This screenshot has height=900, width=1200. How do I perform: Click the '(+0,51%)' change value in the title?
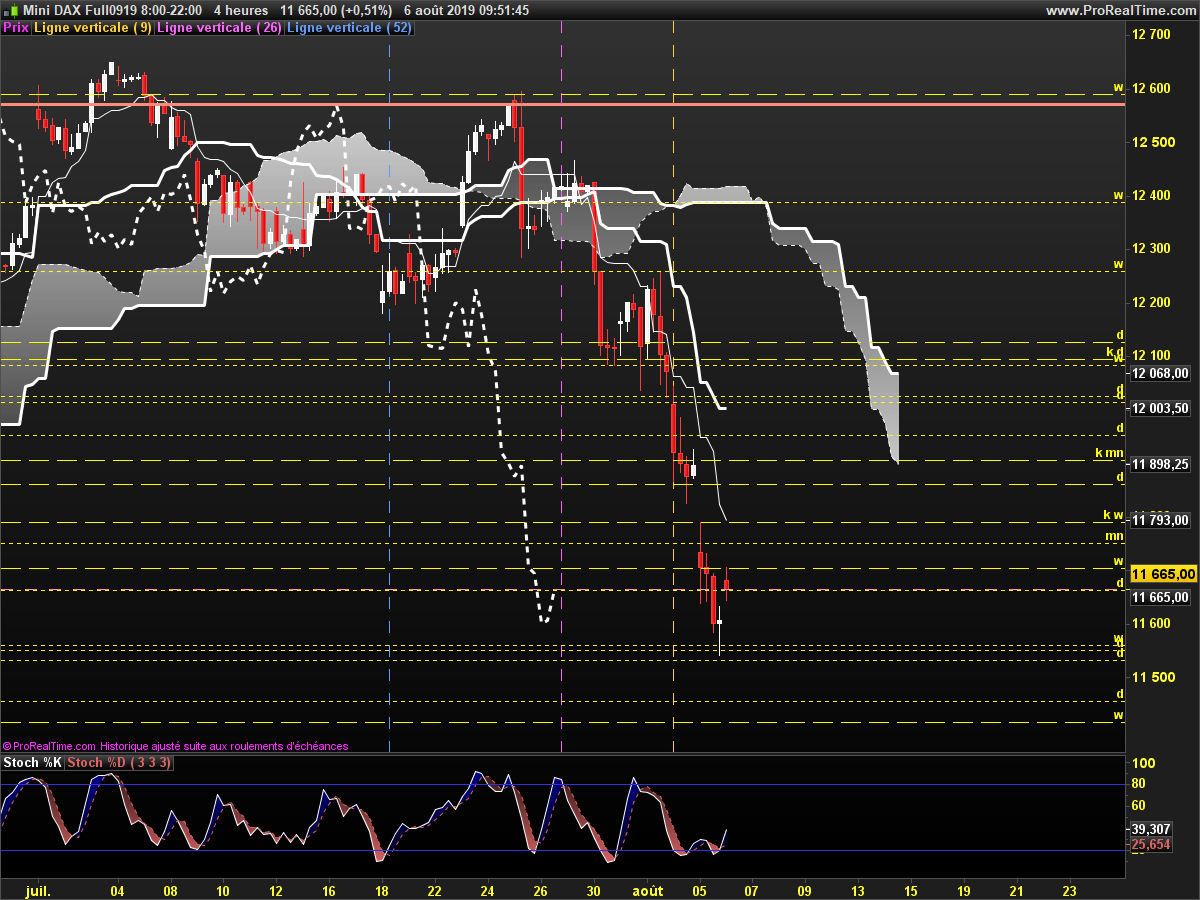(369, 10)
